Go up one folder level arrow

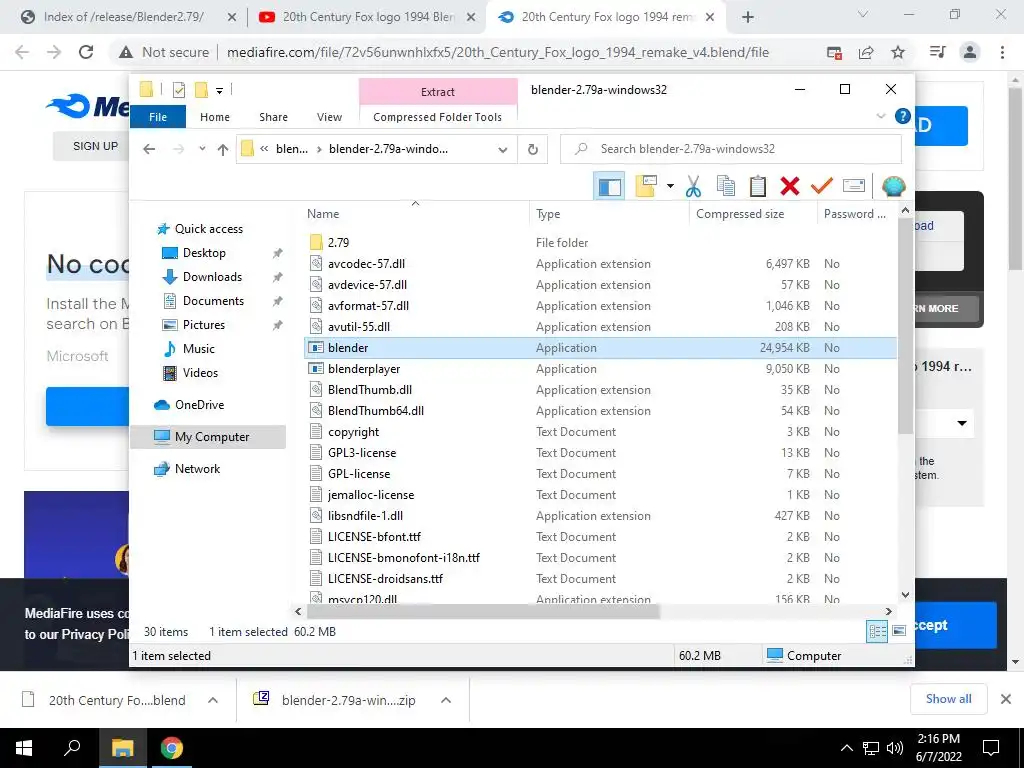click(223, 150)
